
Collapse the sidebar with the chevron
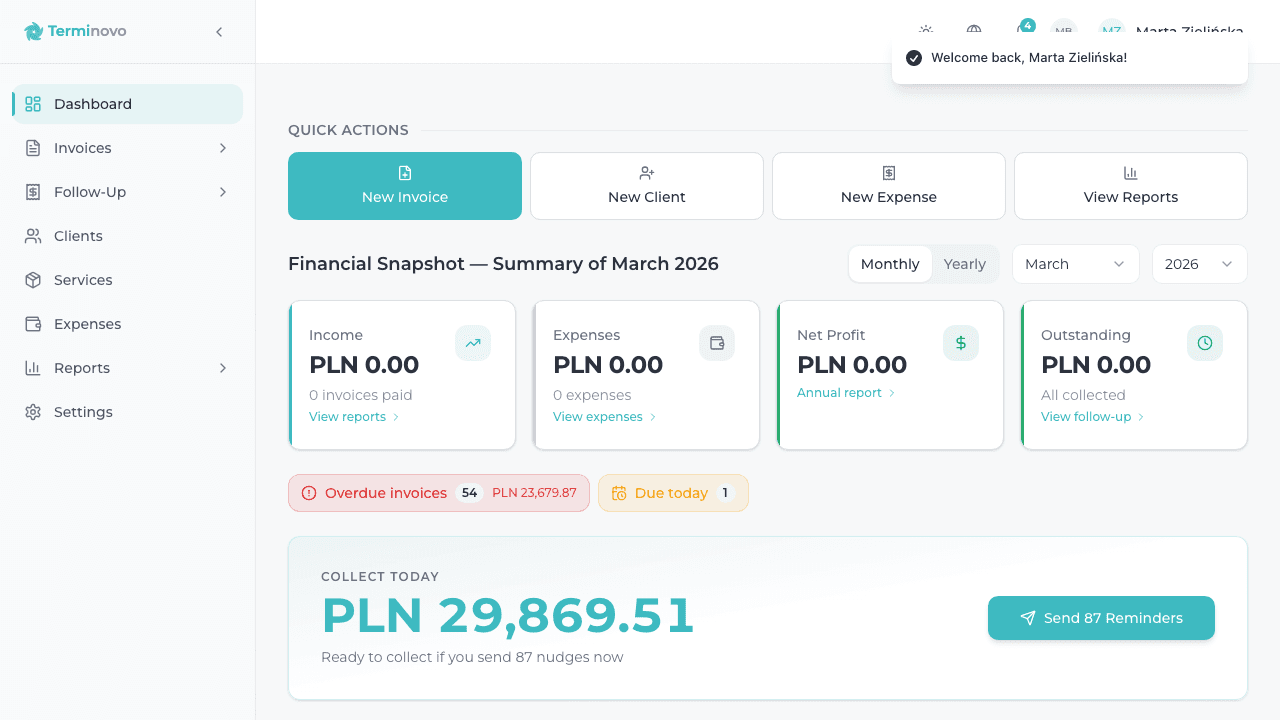pyautogui.click(x=219, y=32)
